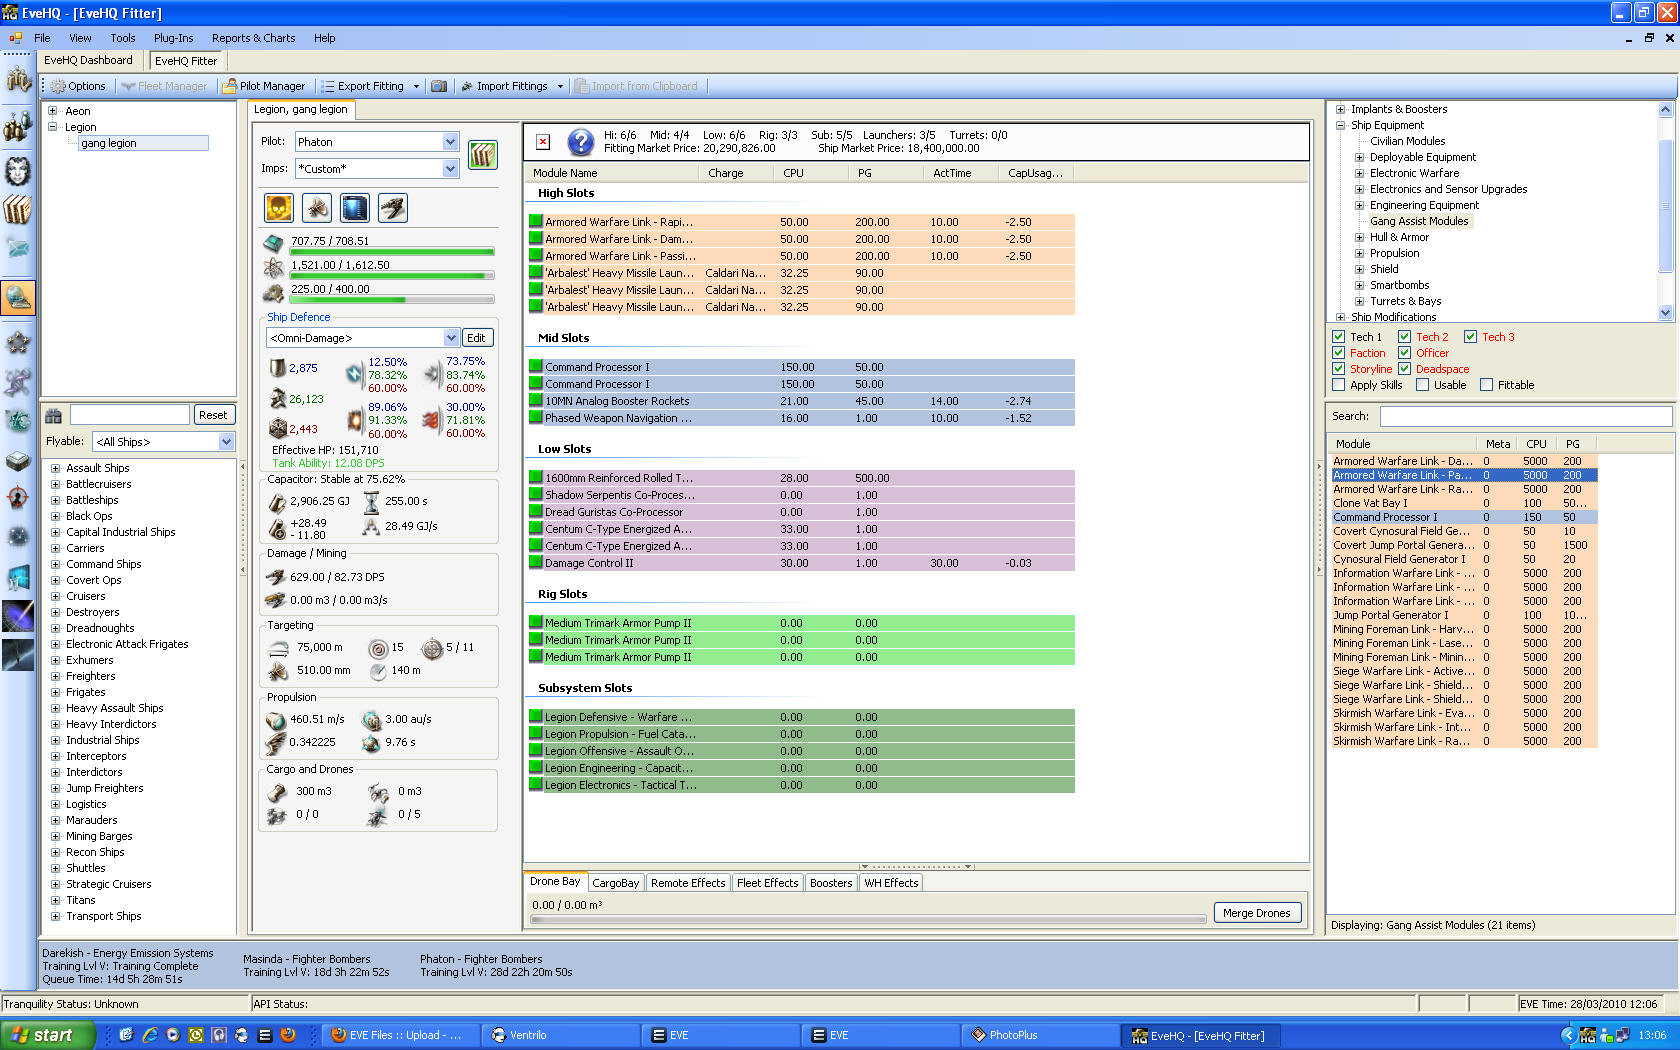Viewport: 1680px width, 1050px height.
Task: Click the gun turret icon button
Action: click(x=393, y=207)
